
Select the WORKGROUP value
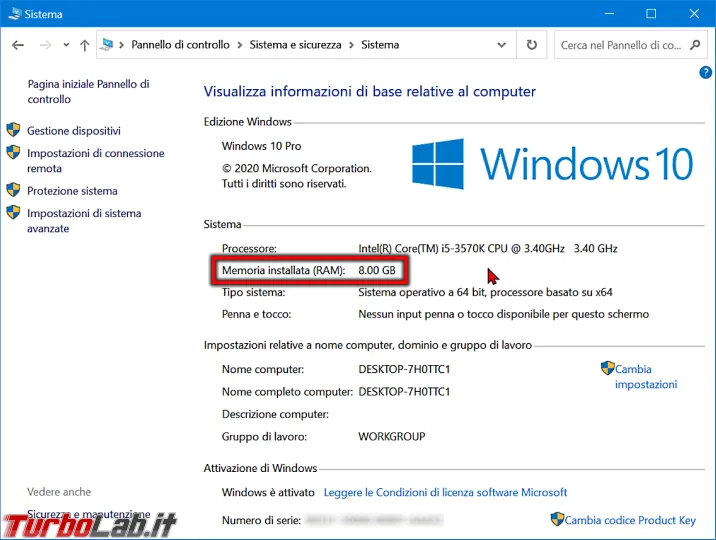[392, 436]
